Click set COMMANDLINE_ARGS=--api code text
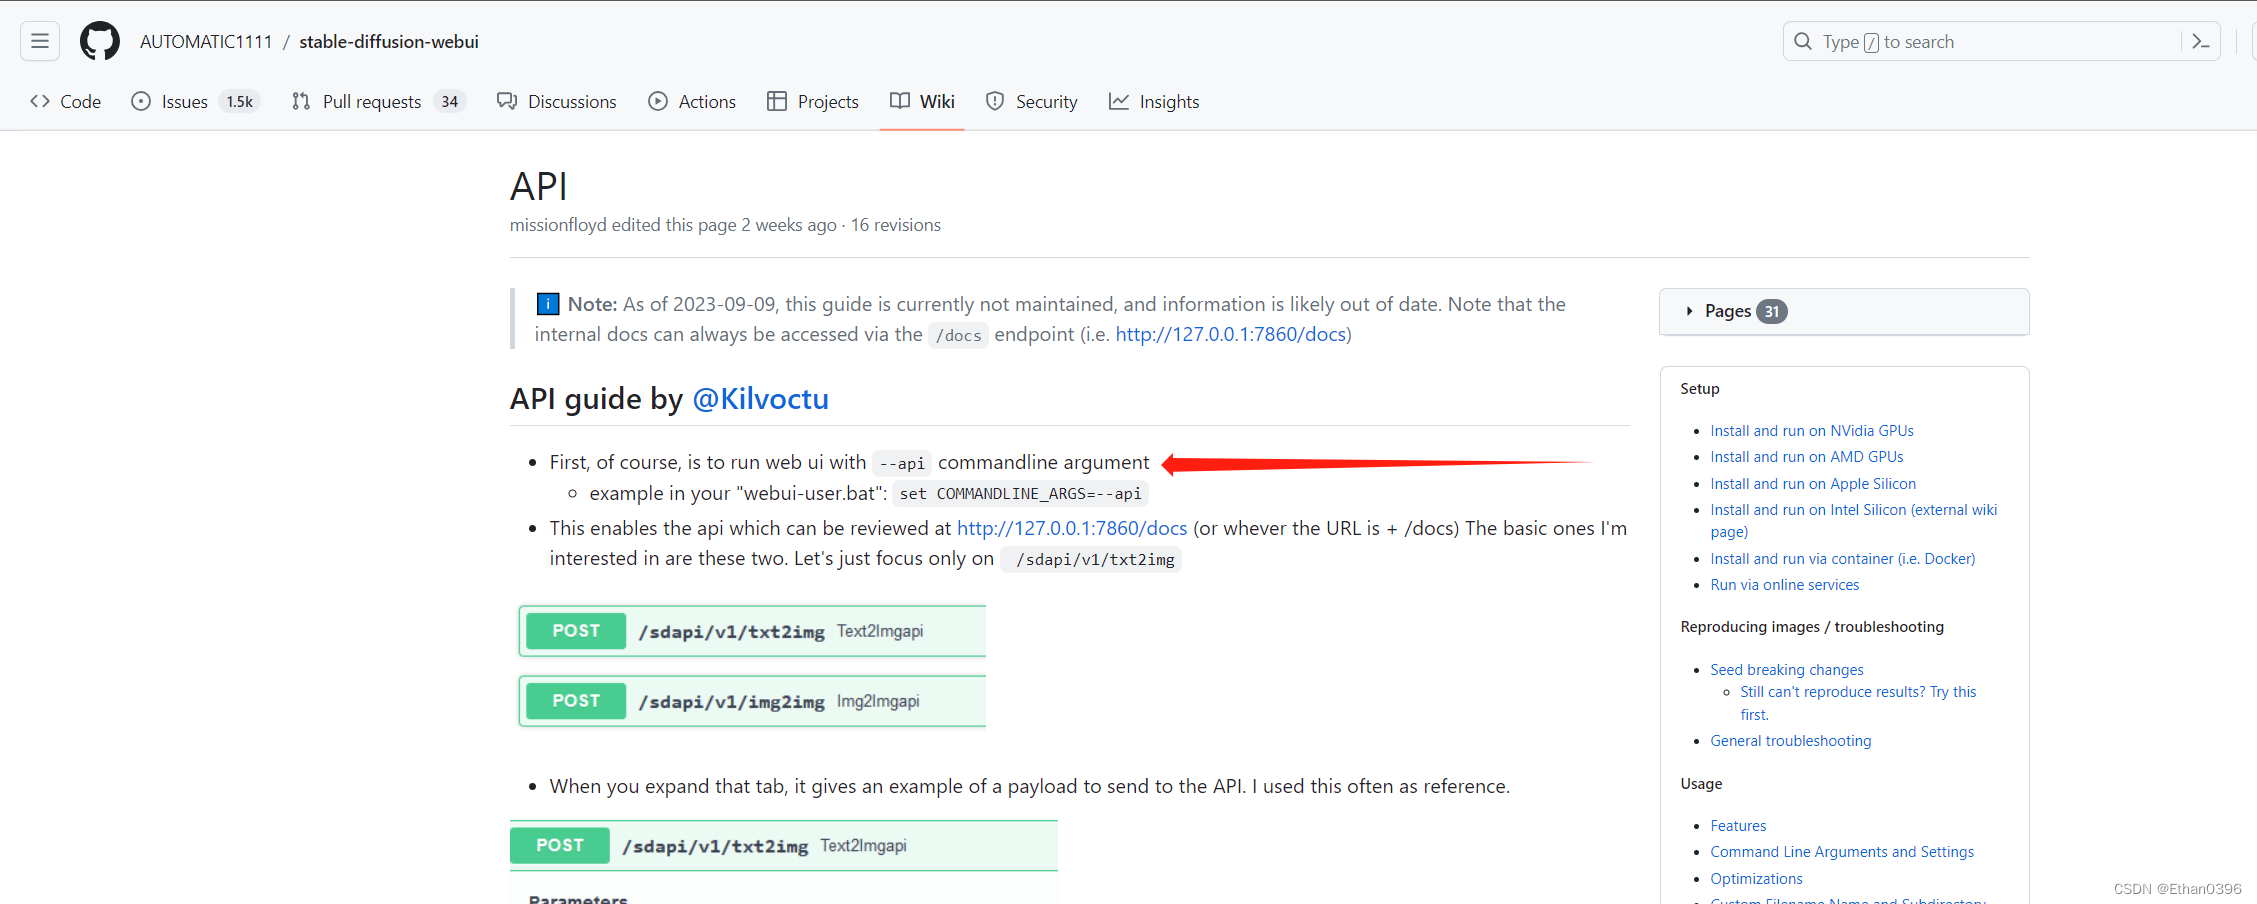The image size is (2257, 904). 1020,494
